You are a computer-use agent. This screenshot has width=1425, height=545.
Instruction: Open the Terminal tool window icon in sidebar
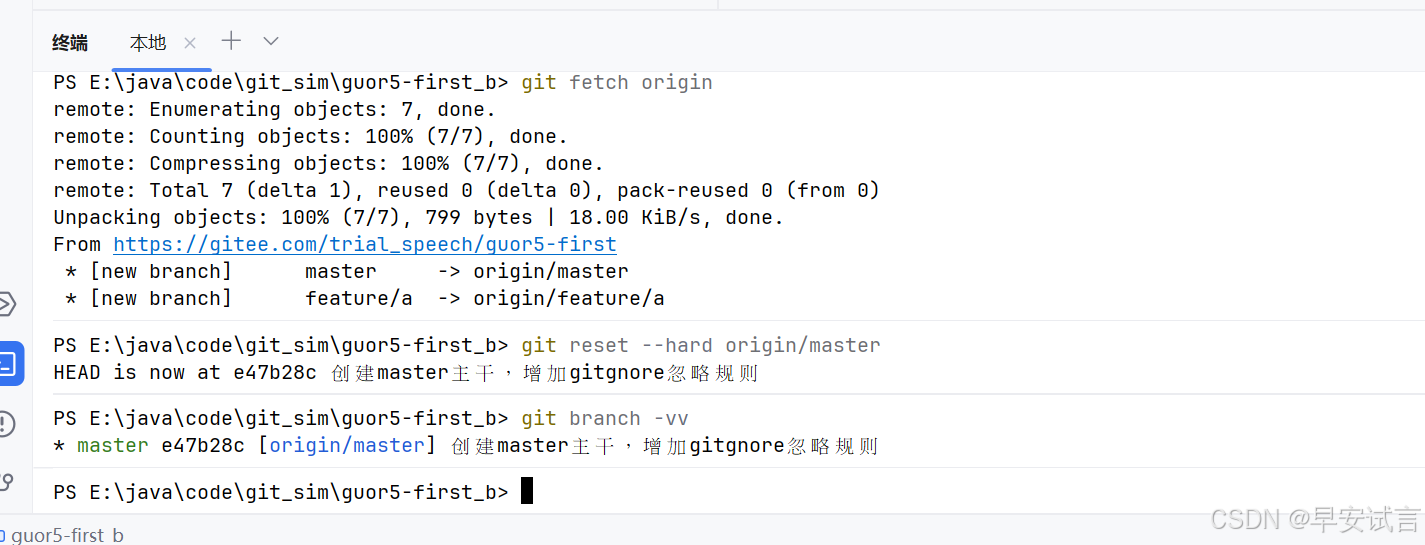(6, 363)
